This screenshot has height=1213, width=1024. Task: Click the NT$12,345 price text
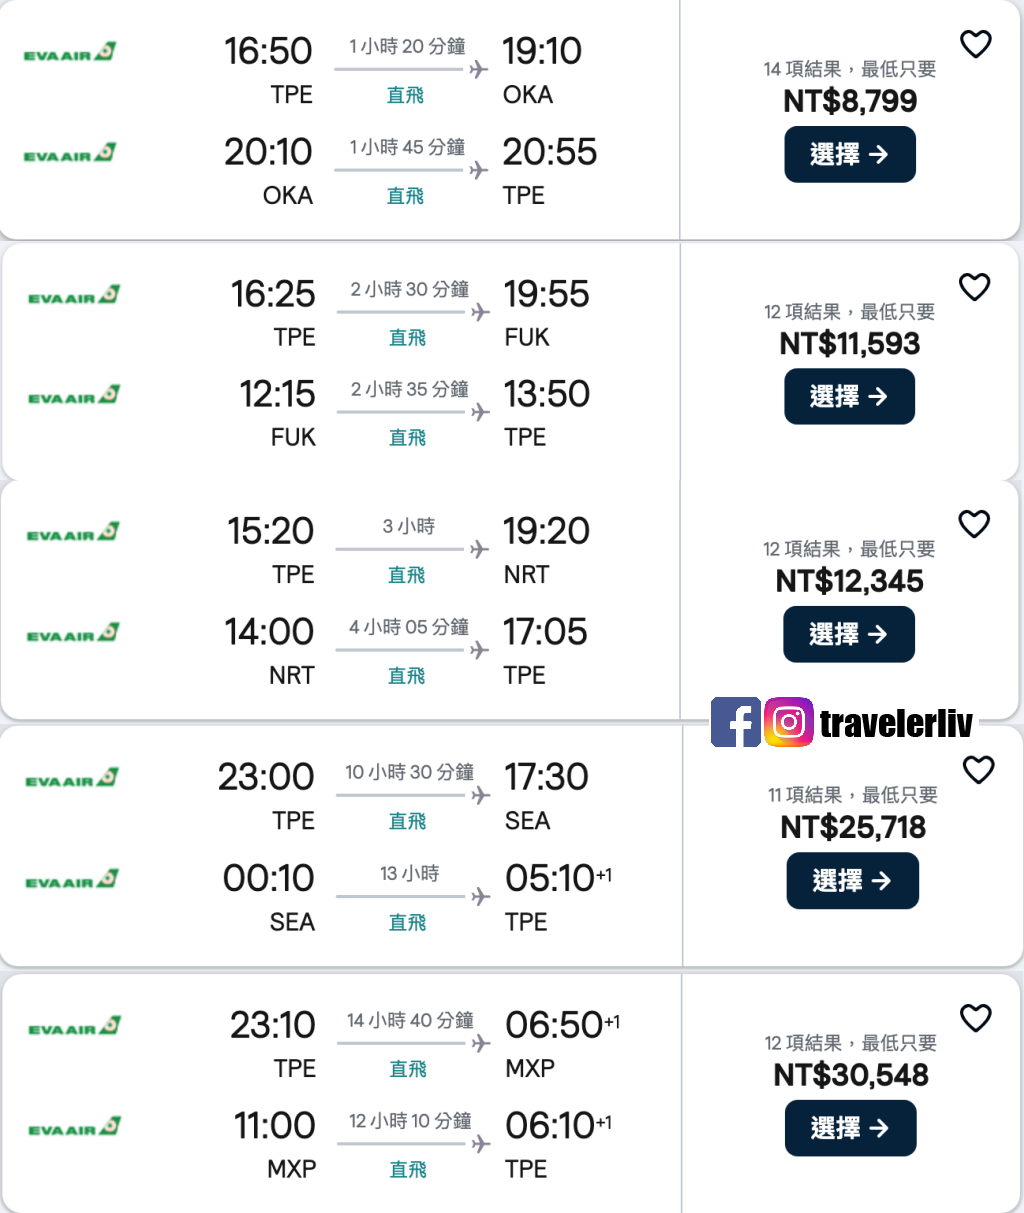(x=851, y=581)
